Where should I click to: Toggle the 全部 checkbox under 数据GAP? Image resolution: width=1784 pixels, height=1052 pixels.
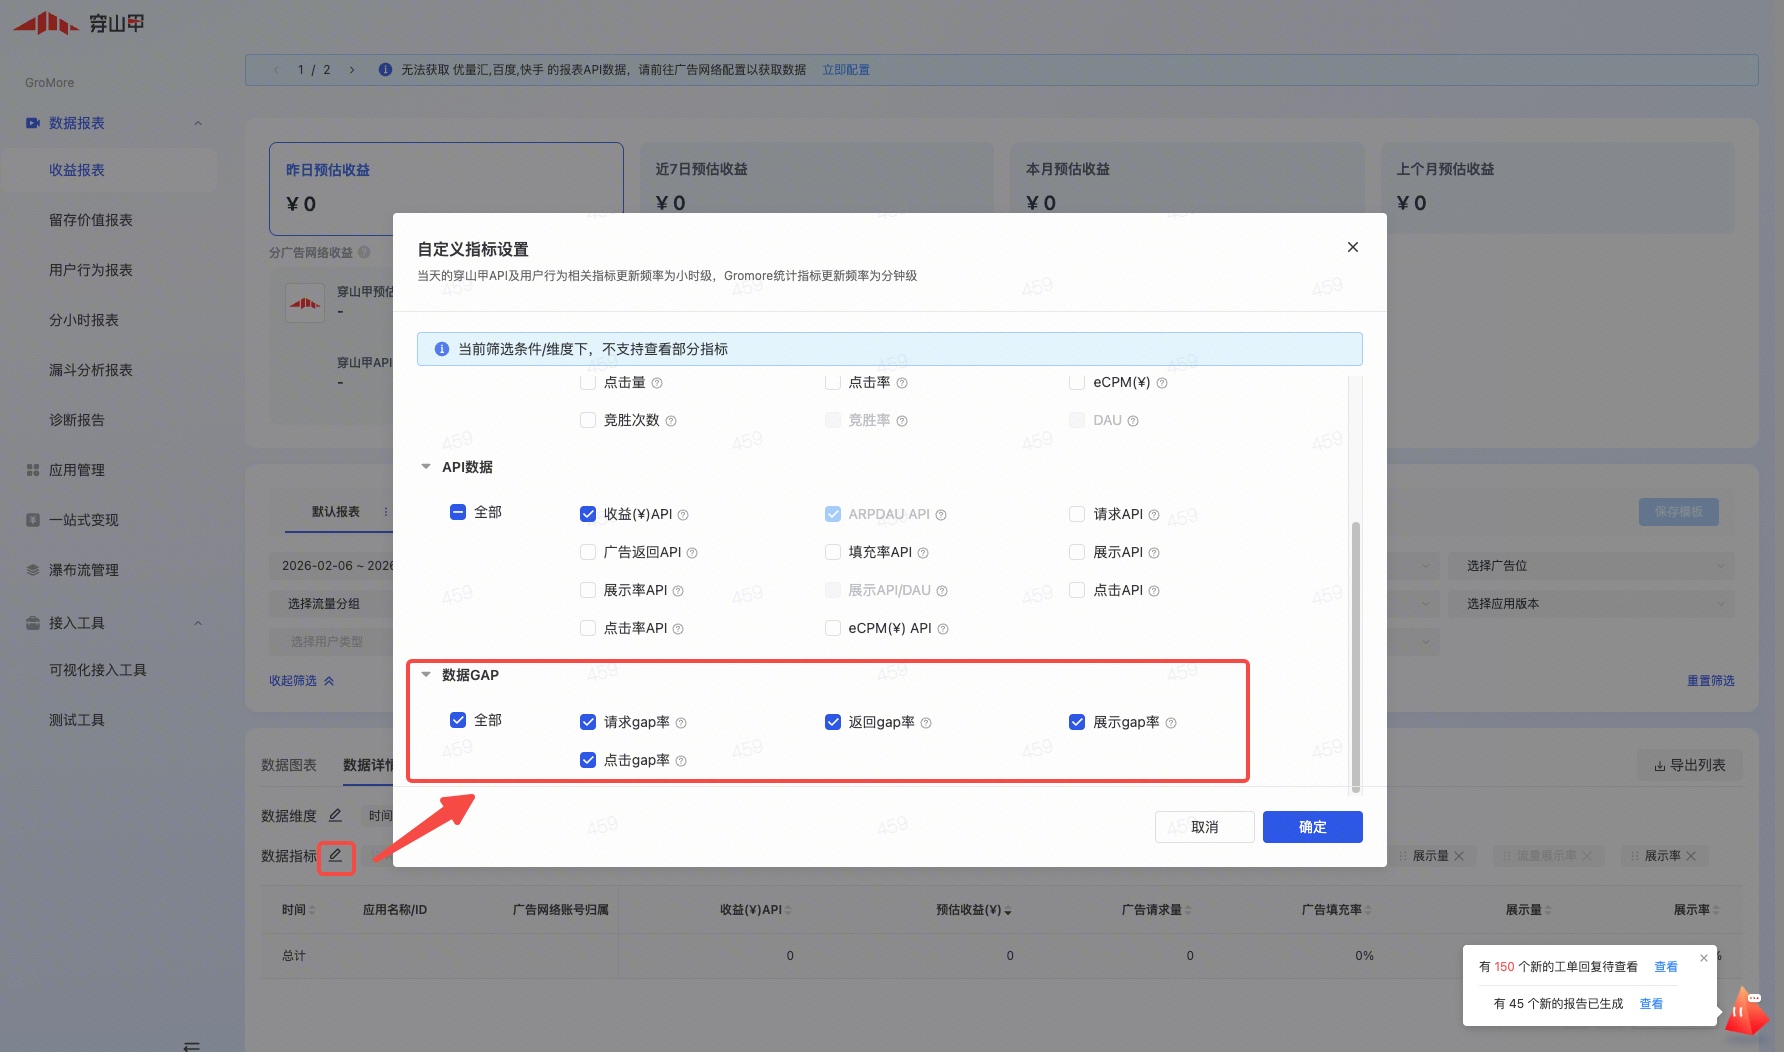(458, 720)
